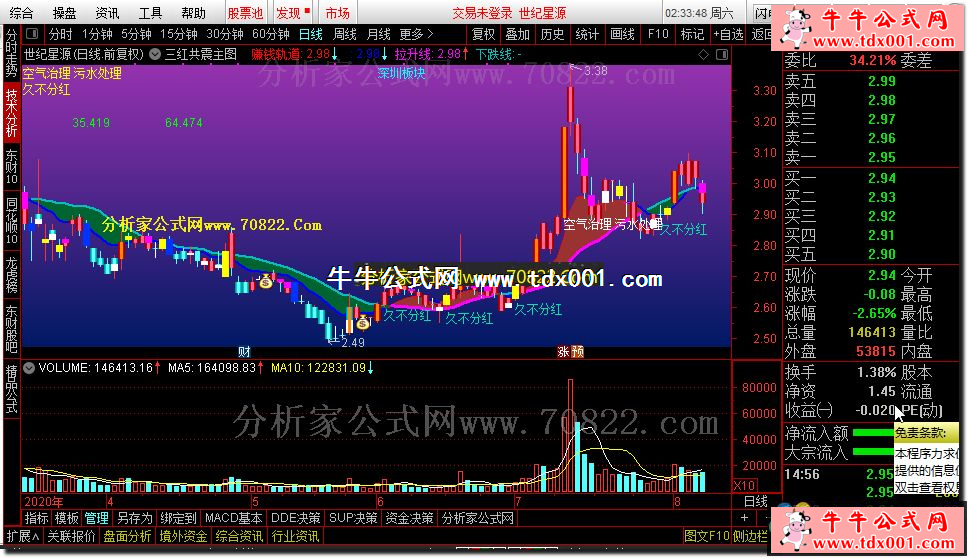The height and width of the screenshot is (558, 969).
Task: Open 东财10 side tab
Action: 12,166
